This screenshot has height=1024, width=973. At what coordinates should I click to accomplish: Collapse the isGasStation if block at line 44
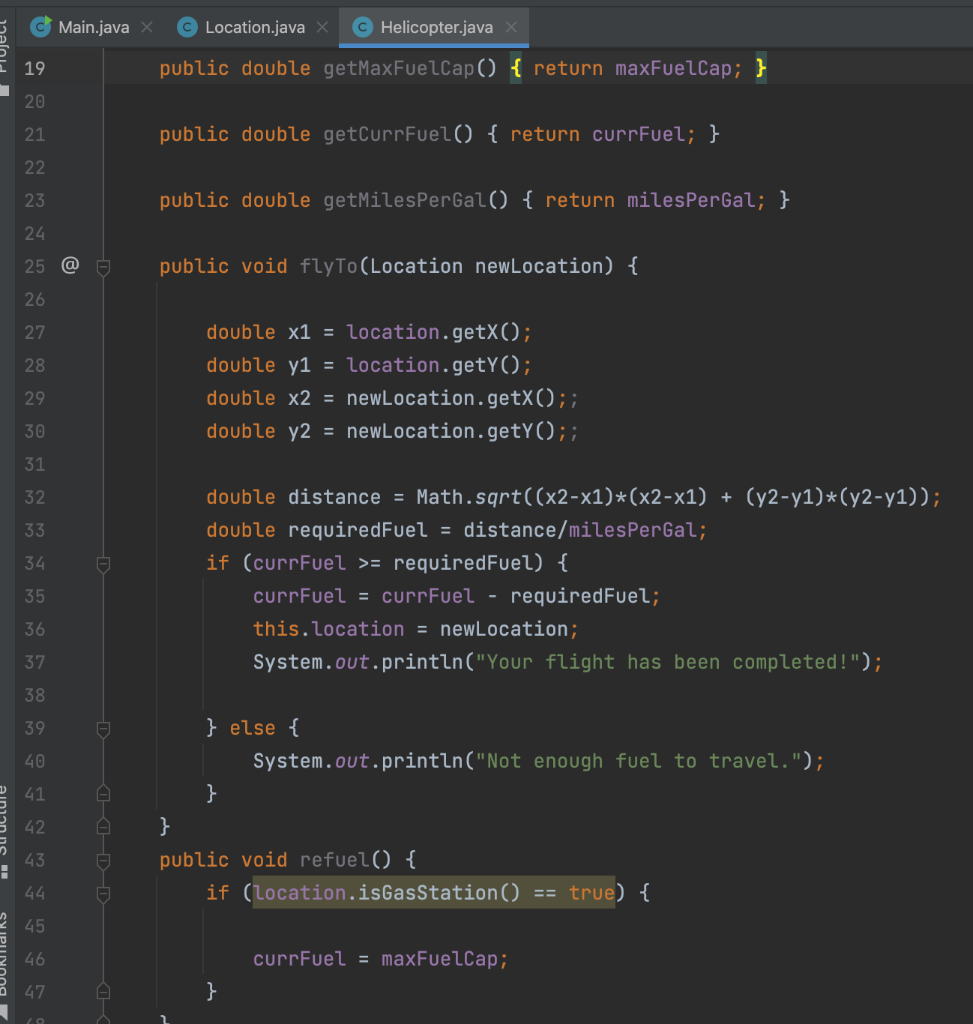coord(103,893)
